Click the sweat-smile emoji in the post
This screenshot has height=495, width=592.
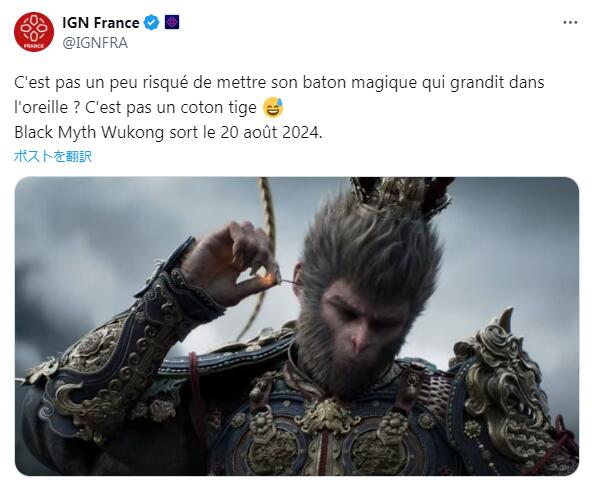coord(273,108)
